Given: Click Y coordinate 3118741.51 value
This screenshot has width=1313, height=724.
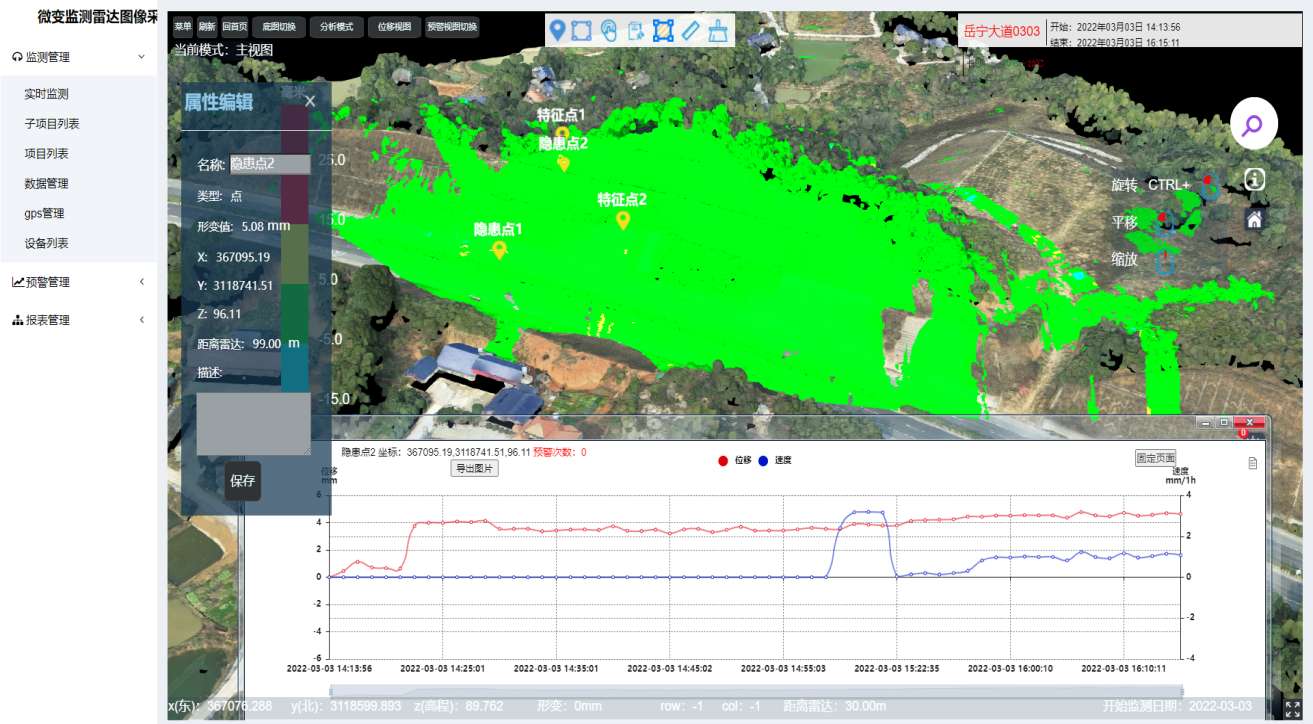Looking at the screenshot, I should 243,286.
